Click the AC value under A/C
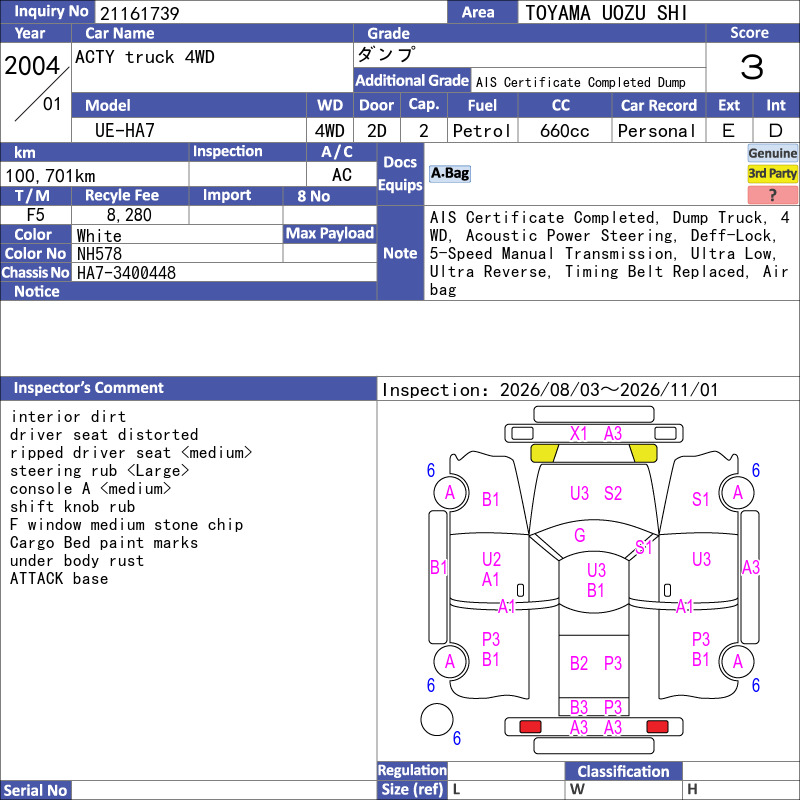This screenshot has width=800, height=800. tap(341, 175)
